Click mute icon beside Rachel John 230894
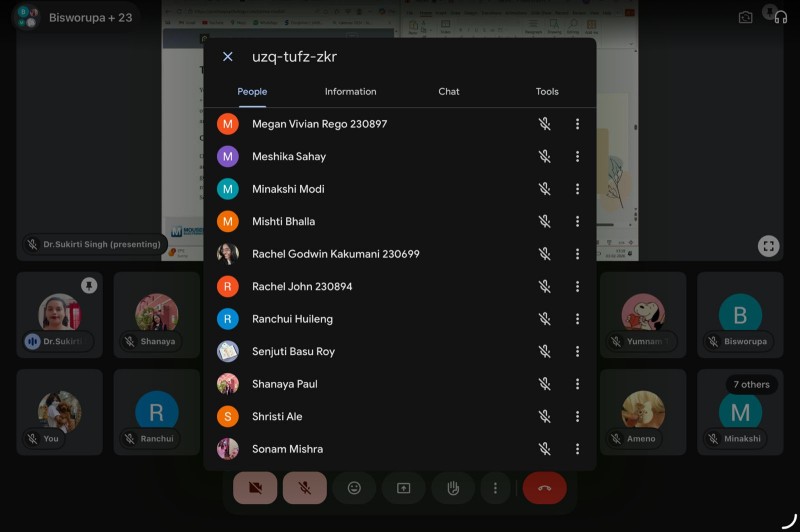 coord(545,287)
